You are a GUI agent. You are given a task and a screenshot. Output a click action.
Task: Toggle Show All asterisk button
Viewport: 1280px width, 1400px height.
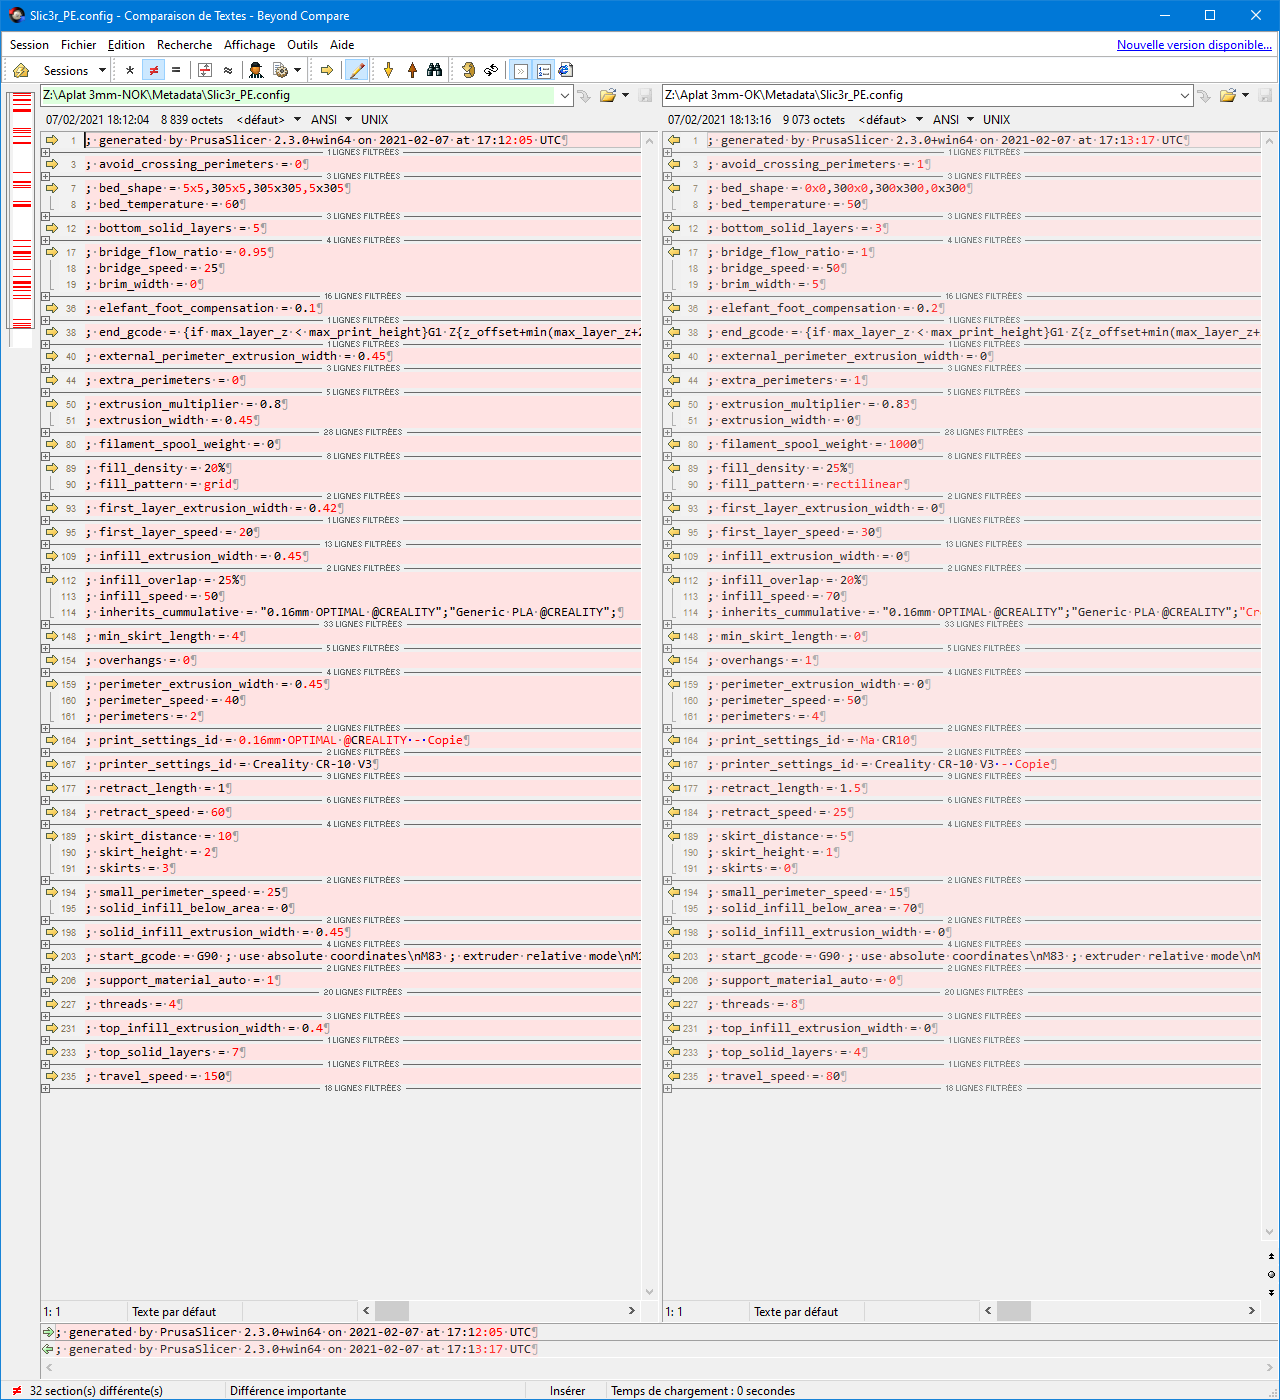130,70
